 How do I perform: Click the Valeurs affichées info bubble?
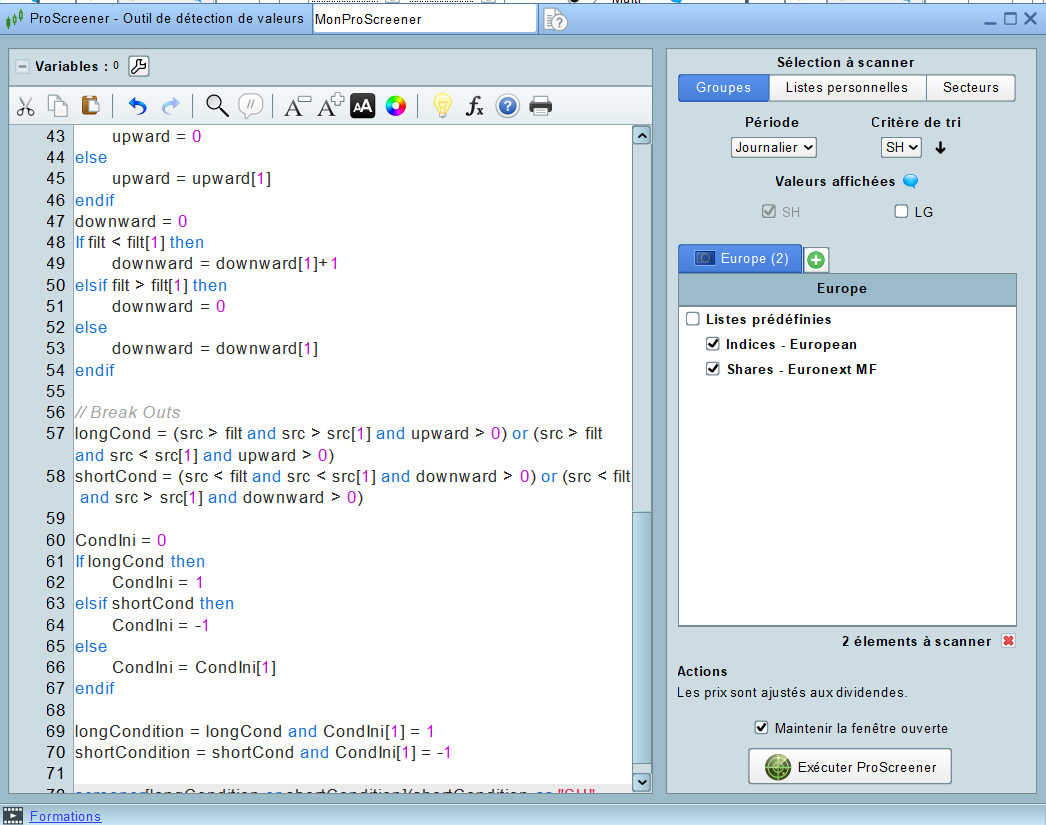coord(910,181)
